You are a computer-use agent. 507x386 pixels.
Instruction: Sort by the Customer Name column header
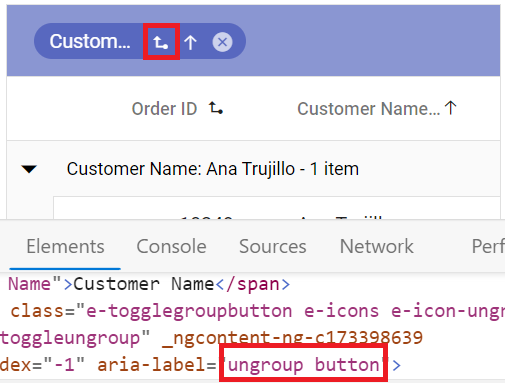[x=369, y=109]
